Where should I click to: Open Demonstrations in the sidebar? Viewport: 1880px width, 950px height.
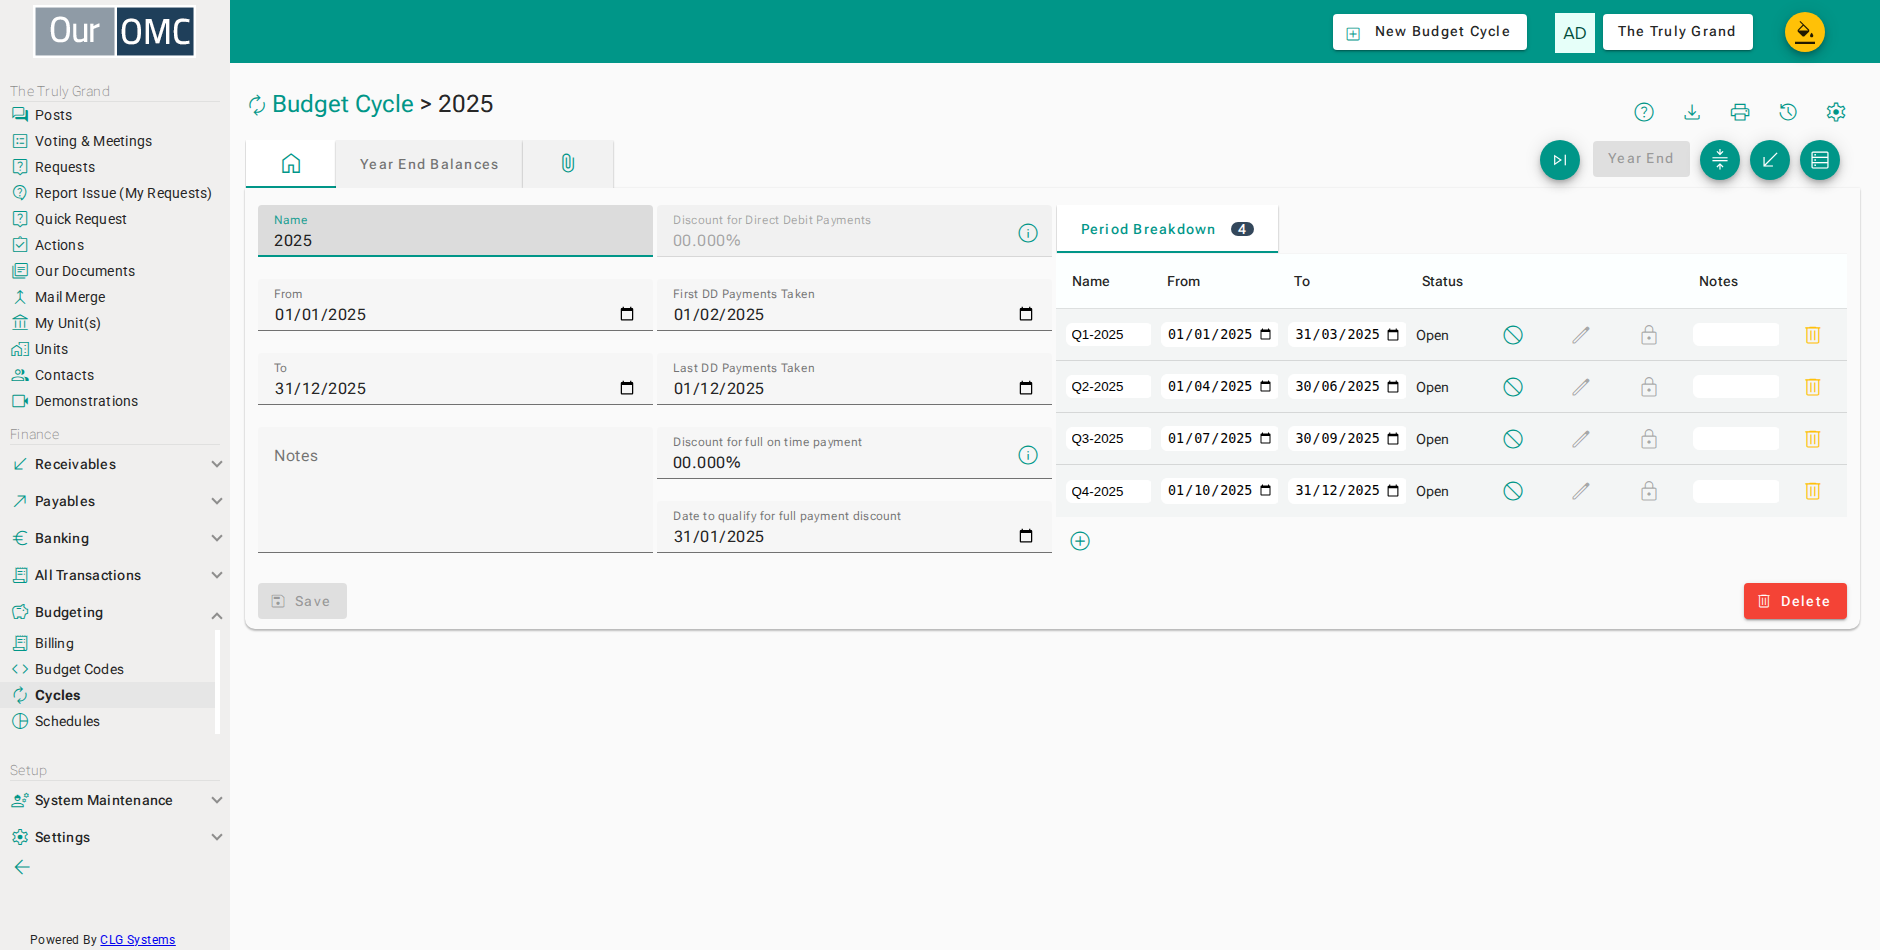point(86,401)
